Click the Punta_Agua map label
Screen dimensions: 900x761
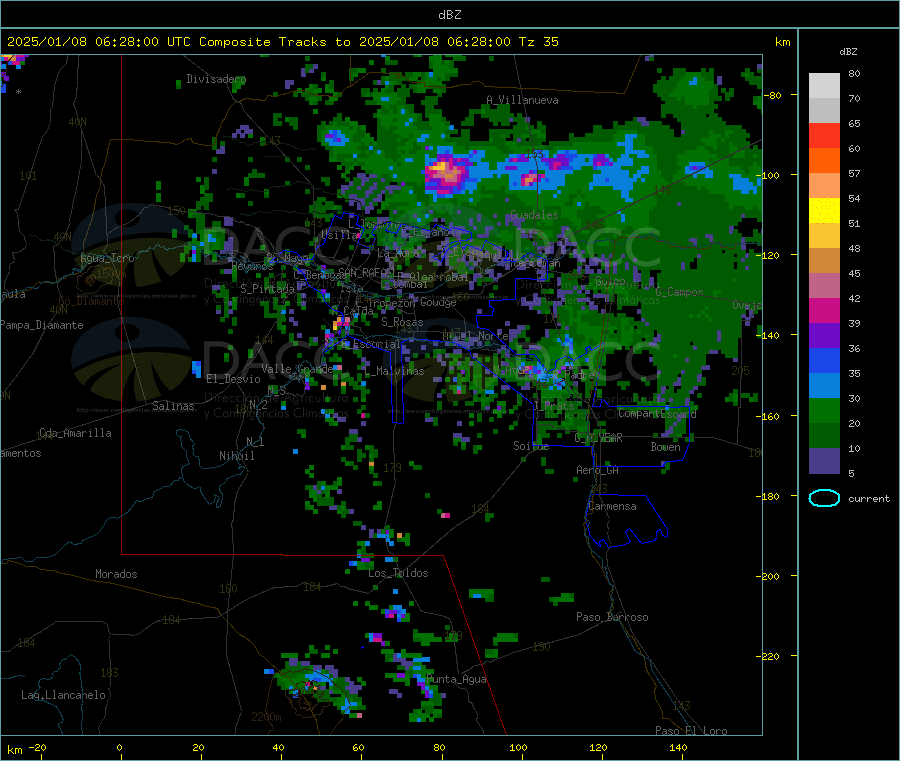(x=456, y=680)
